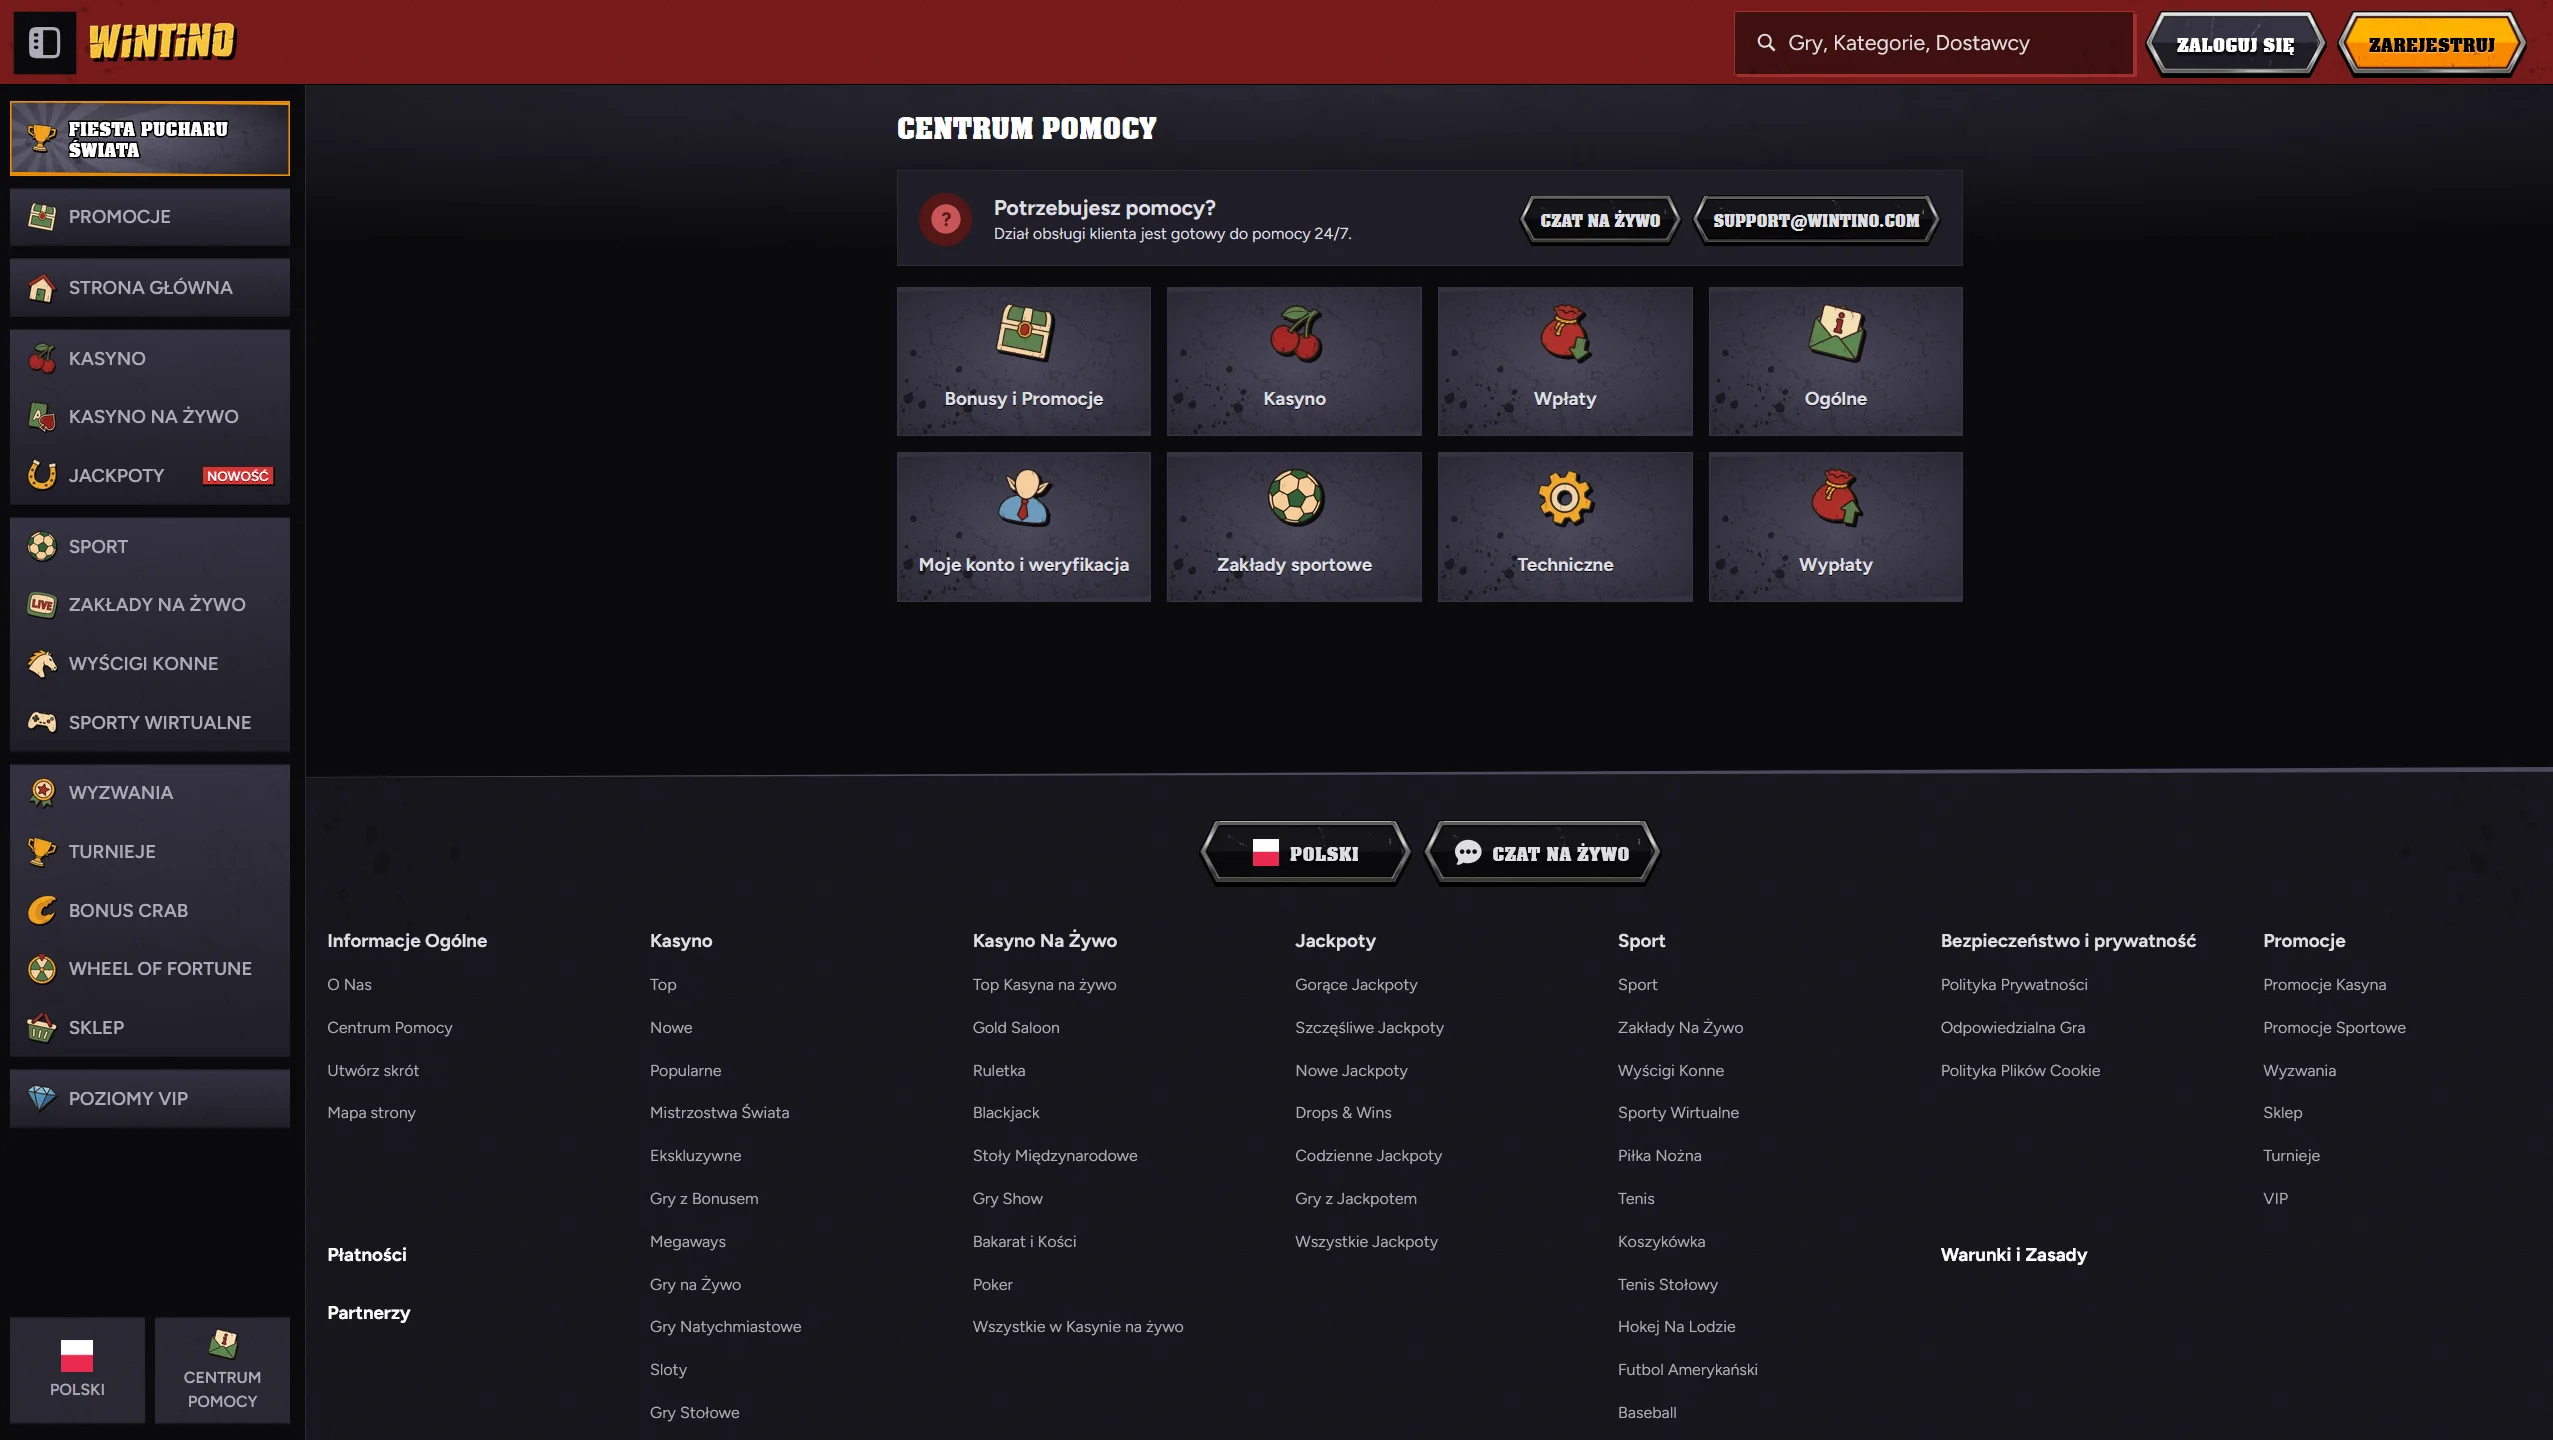Viewport: 2553px width, 1440px height.
Task: Click the trophy icon for Fiesta Pucharu Świata
Action: pyautogui.click(x=41, y=138)
